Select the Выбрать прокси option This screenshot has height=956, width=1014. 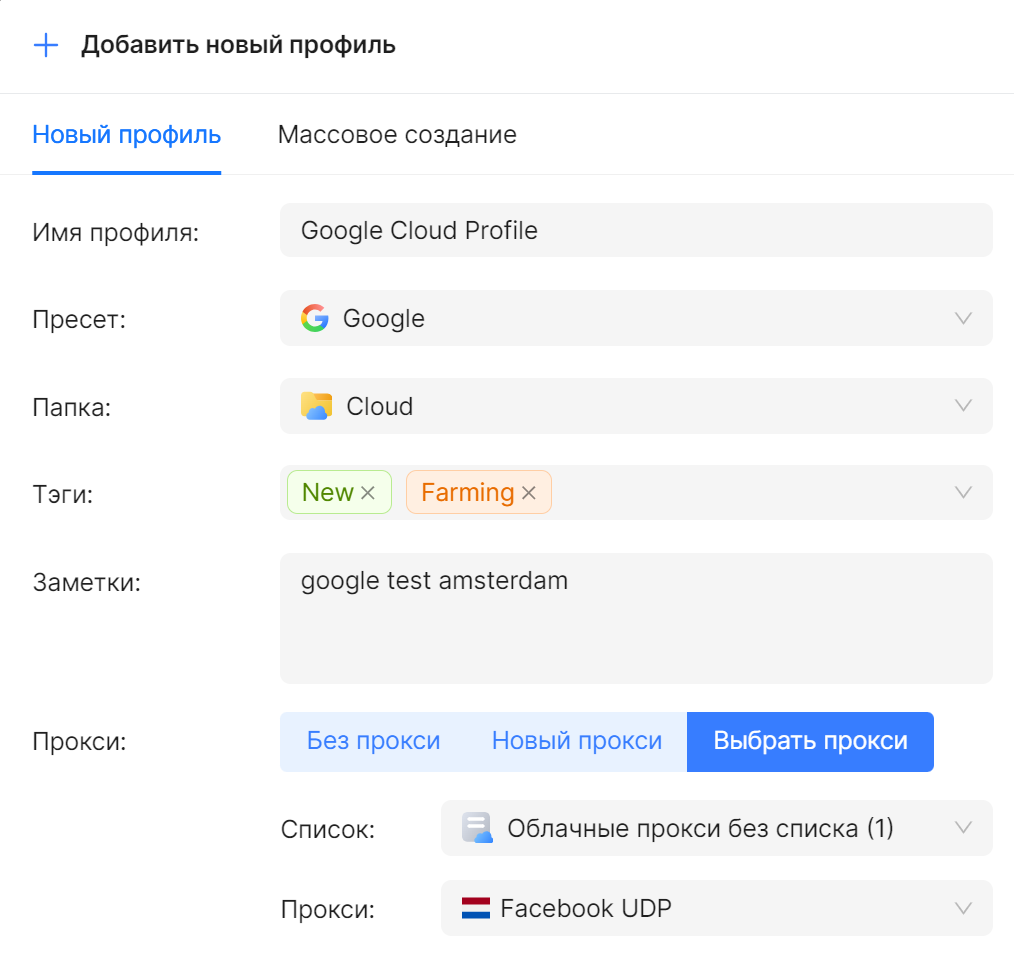tap(810, 741)
